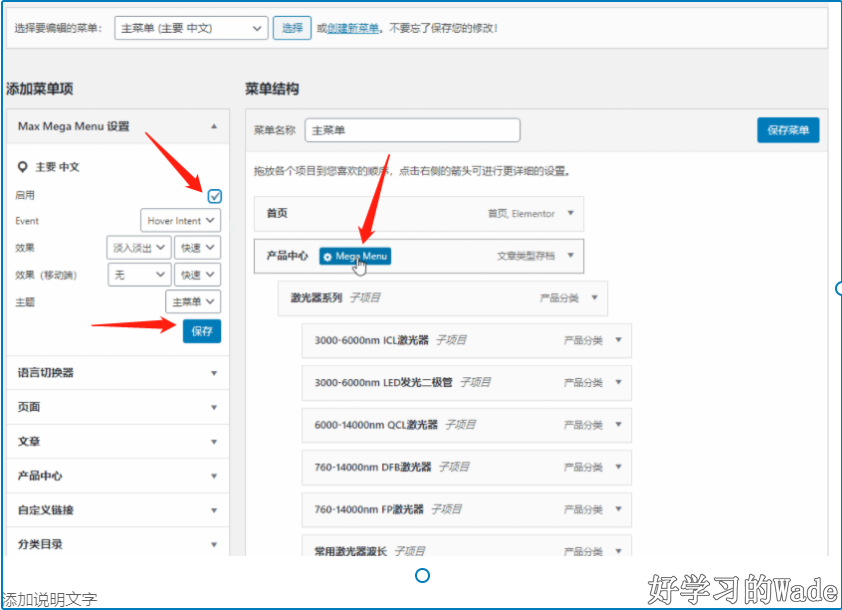
Task: Click the 选择 button
Action: [x=292, y=28]
